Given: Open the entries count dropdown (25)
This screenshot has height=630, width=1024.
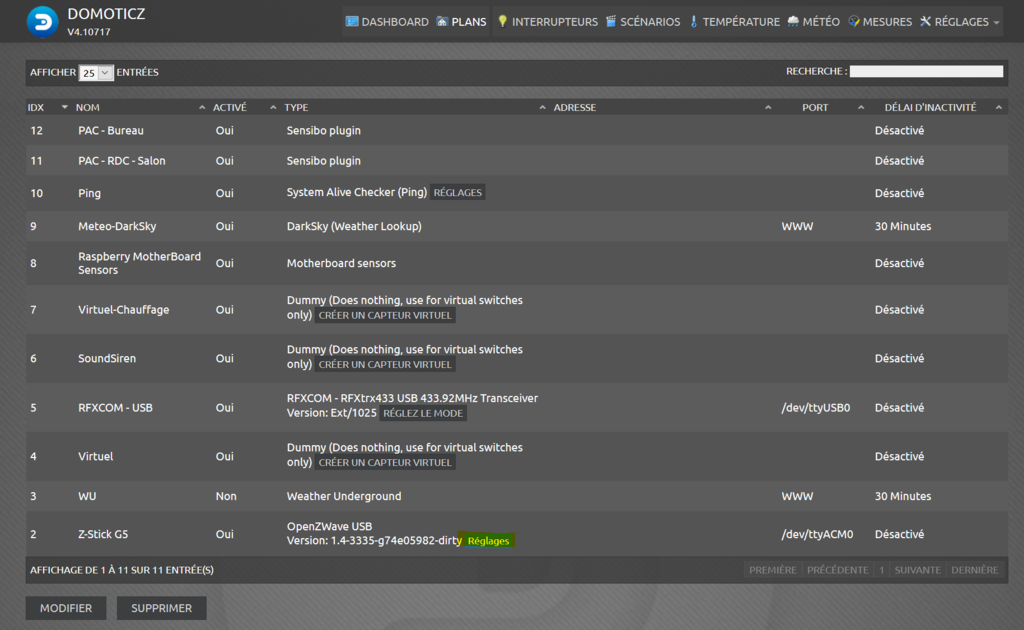Looking at the screenshot, I should point(96,73).
